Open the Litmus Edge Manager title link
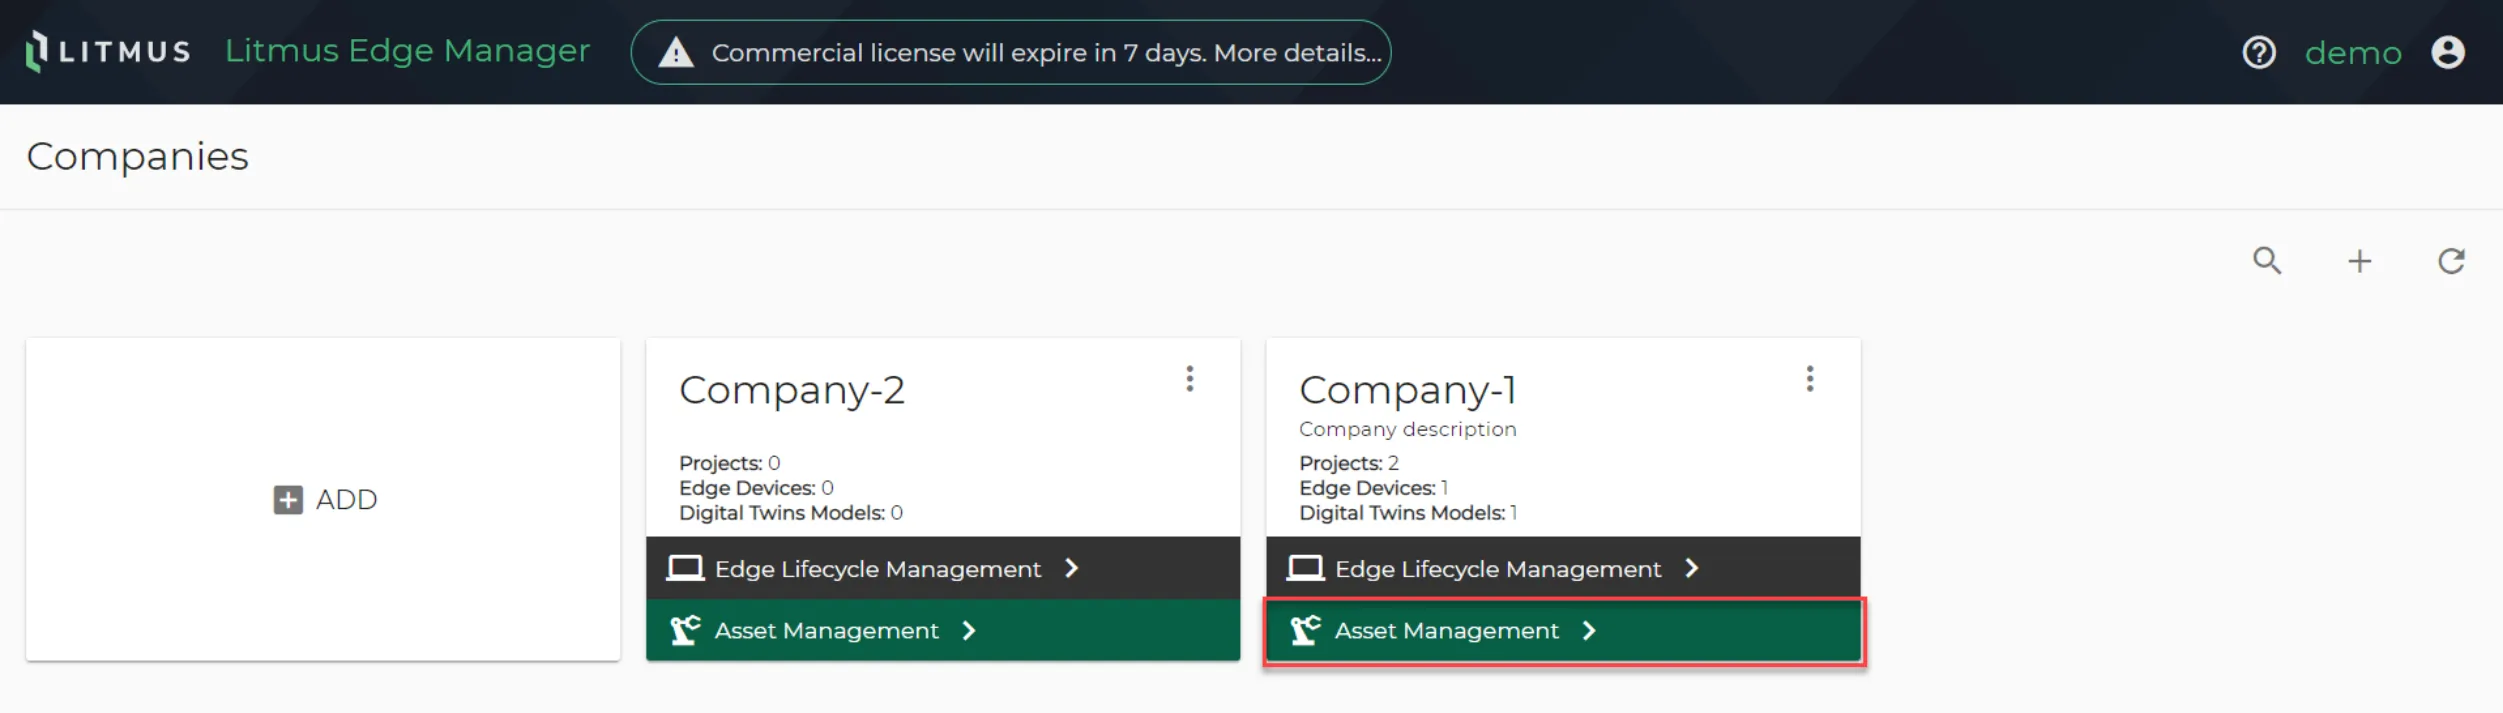Image resolution: width=2503 pixels, height=713 pixels. [x=407, y=51]
